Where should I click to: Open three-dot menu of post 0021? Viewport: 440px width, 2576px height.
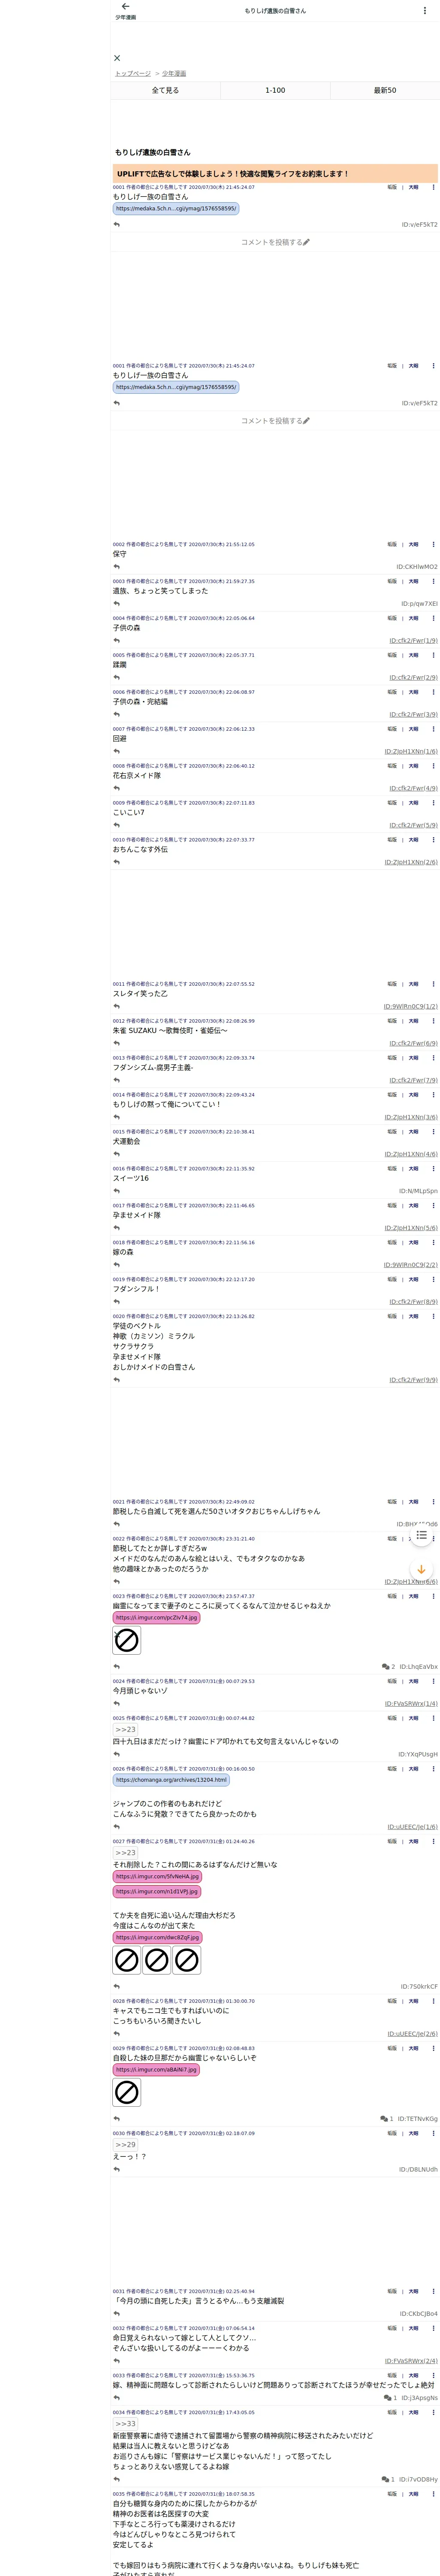[433, 1502]
